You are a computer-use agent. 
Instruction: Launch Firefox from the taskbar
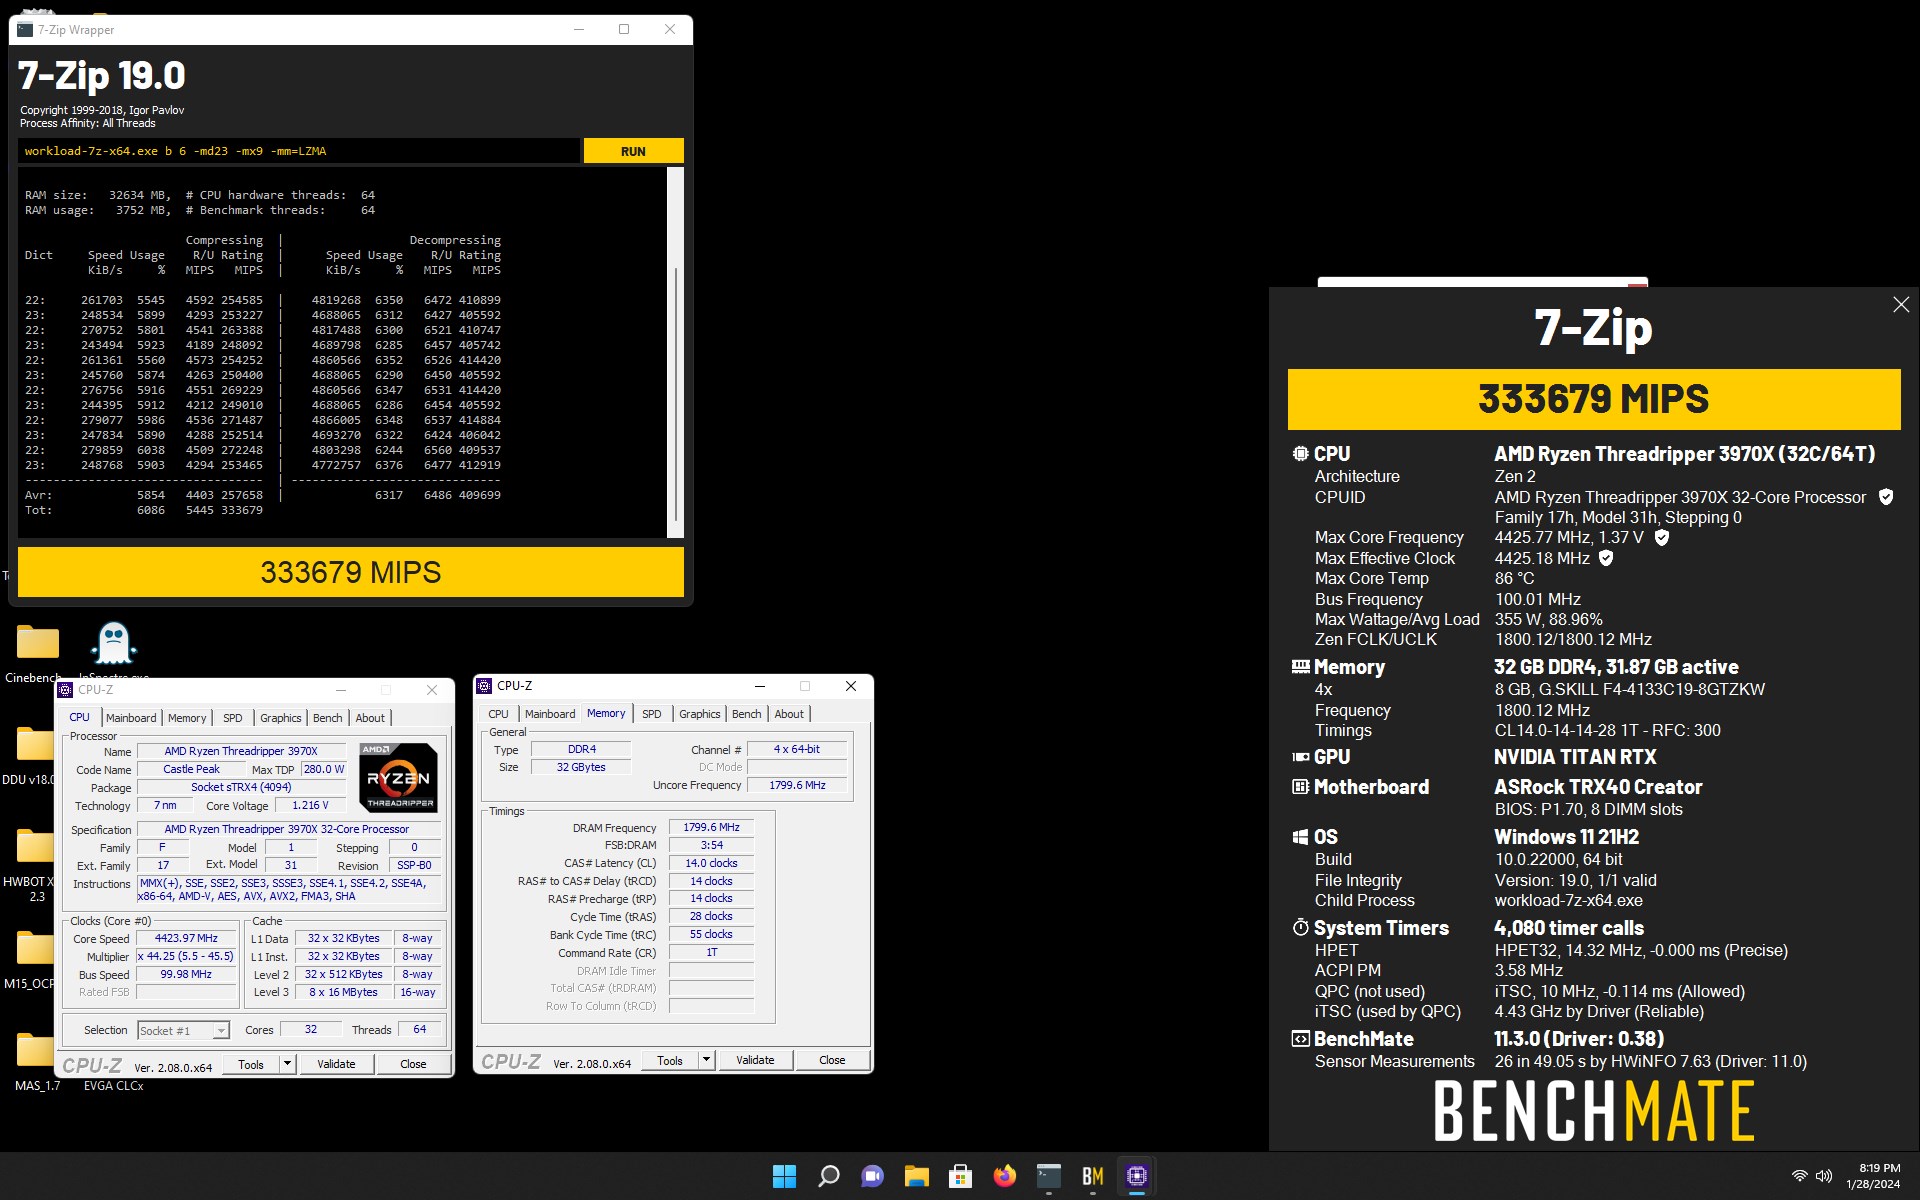pyautogui.click(x=1004, y=1176)
